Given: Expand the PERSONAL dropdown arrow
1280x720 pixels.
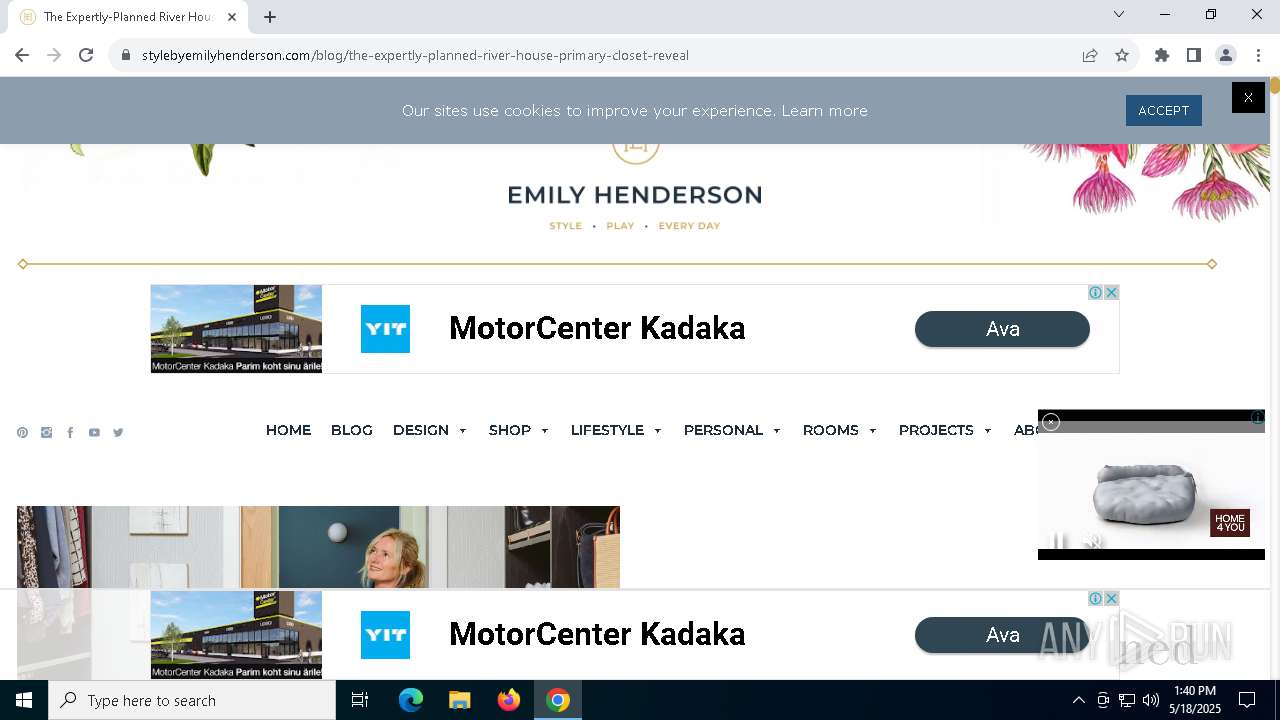Looking at the screenshot, I should click(x=777, y=431).
